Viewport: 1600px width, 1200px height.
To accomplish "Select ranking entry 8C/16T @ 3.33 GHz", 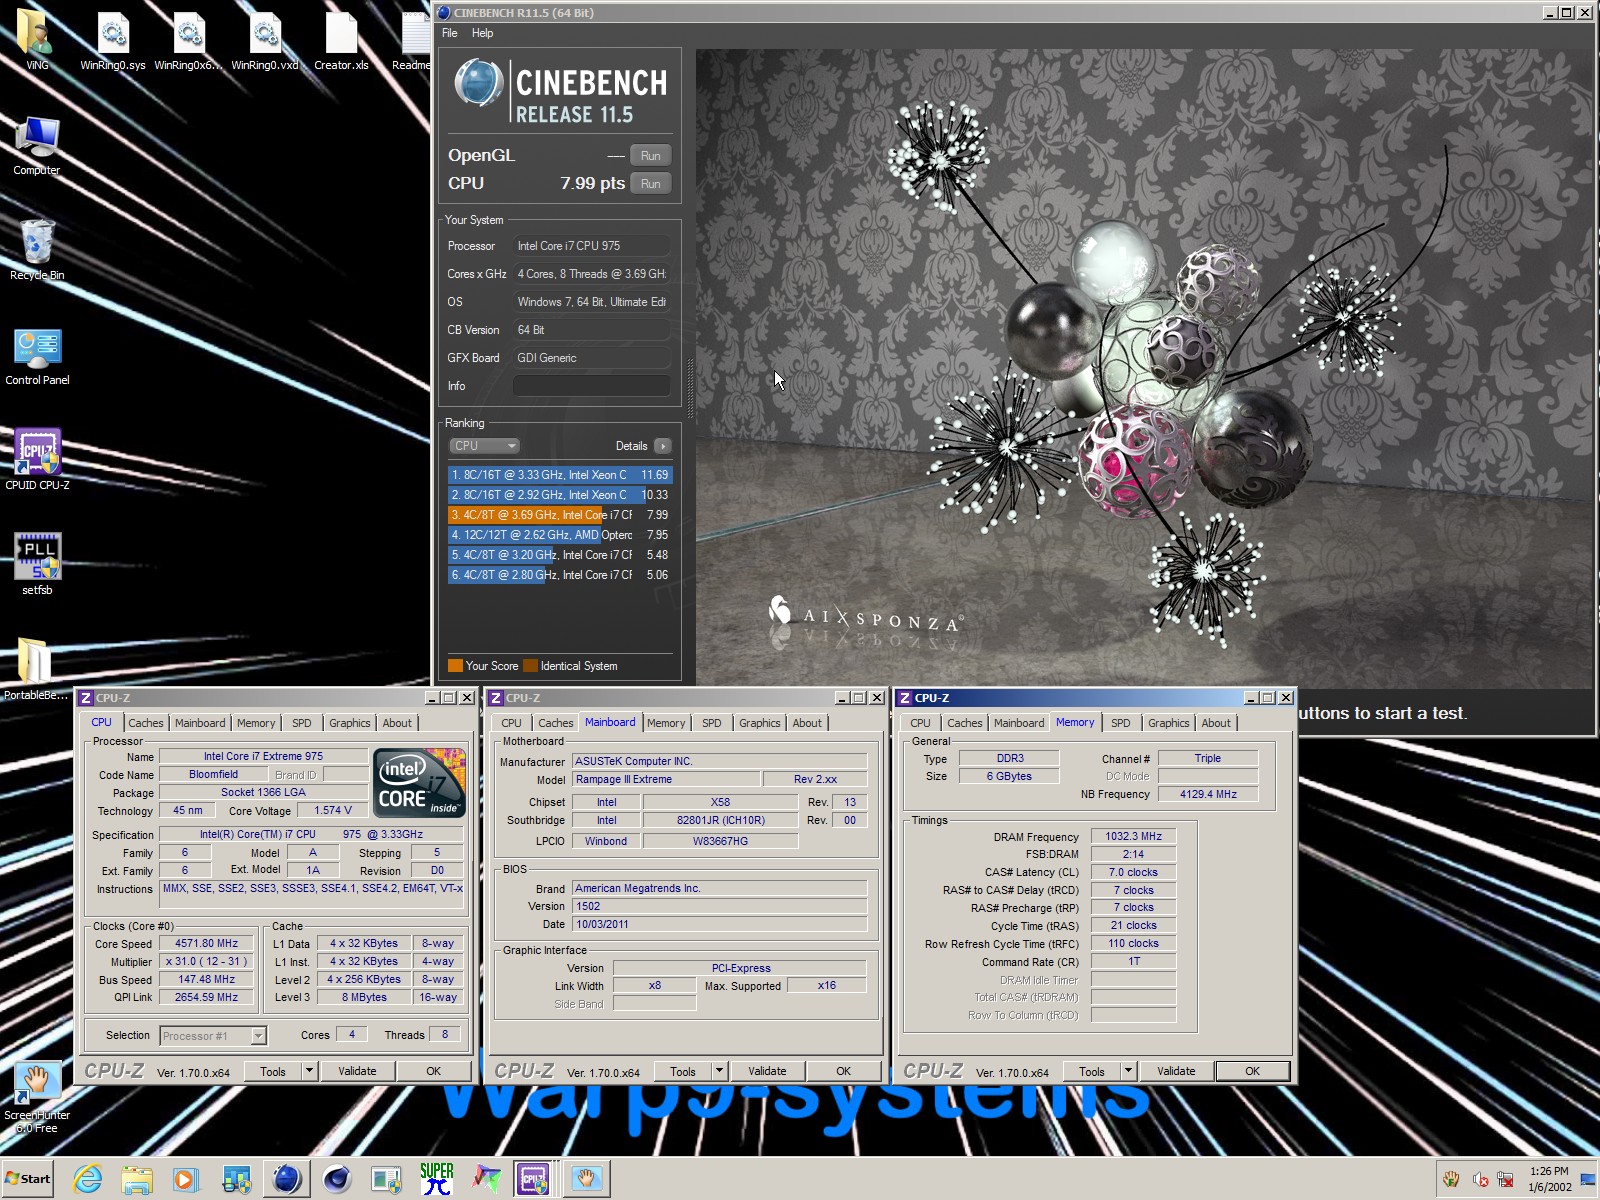I will coord(560,475).
